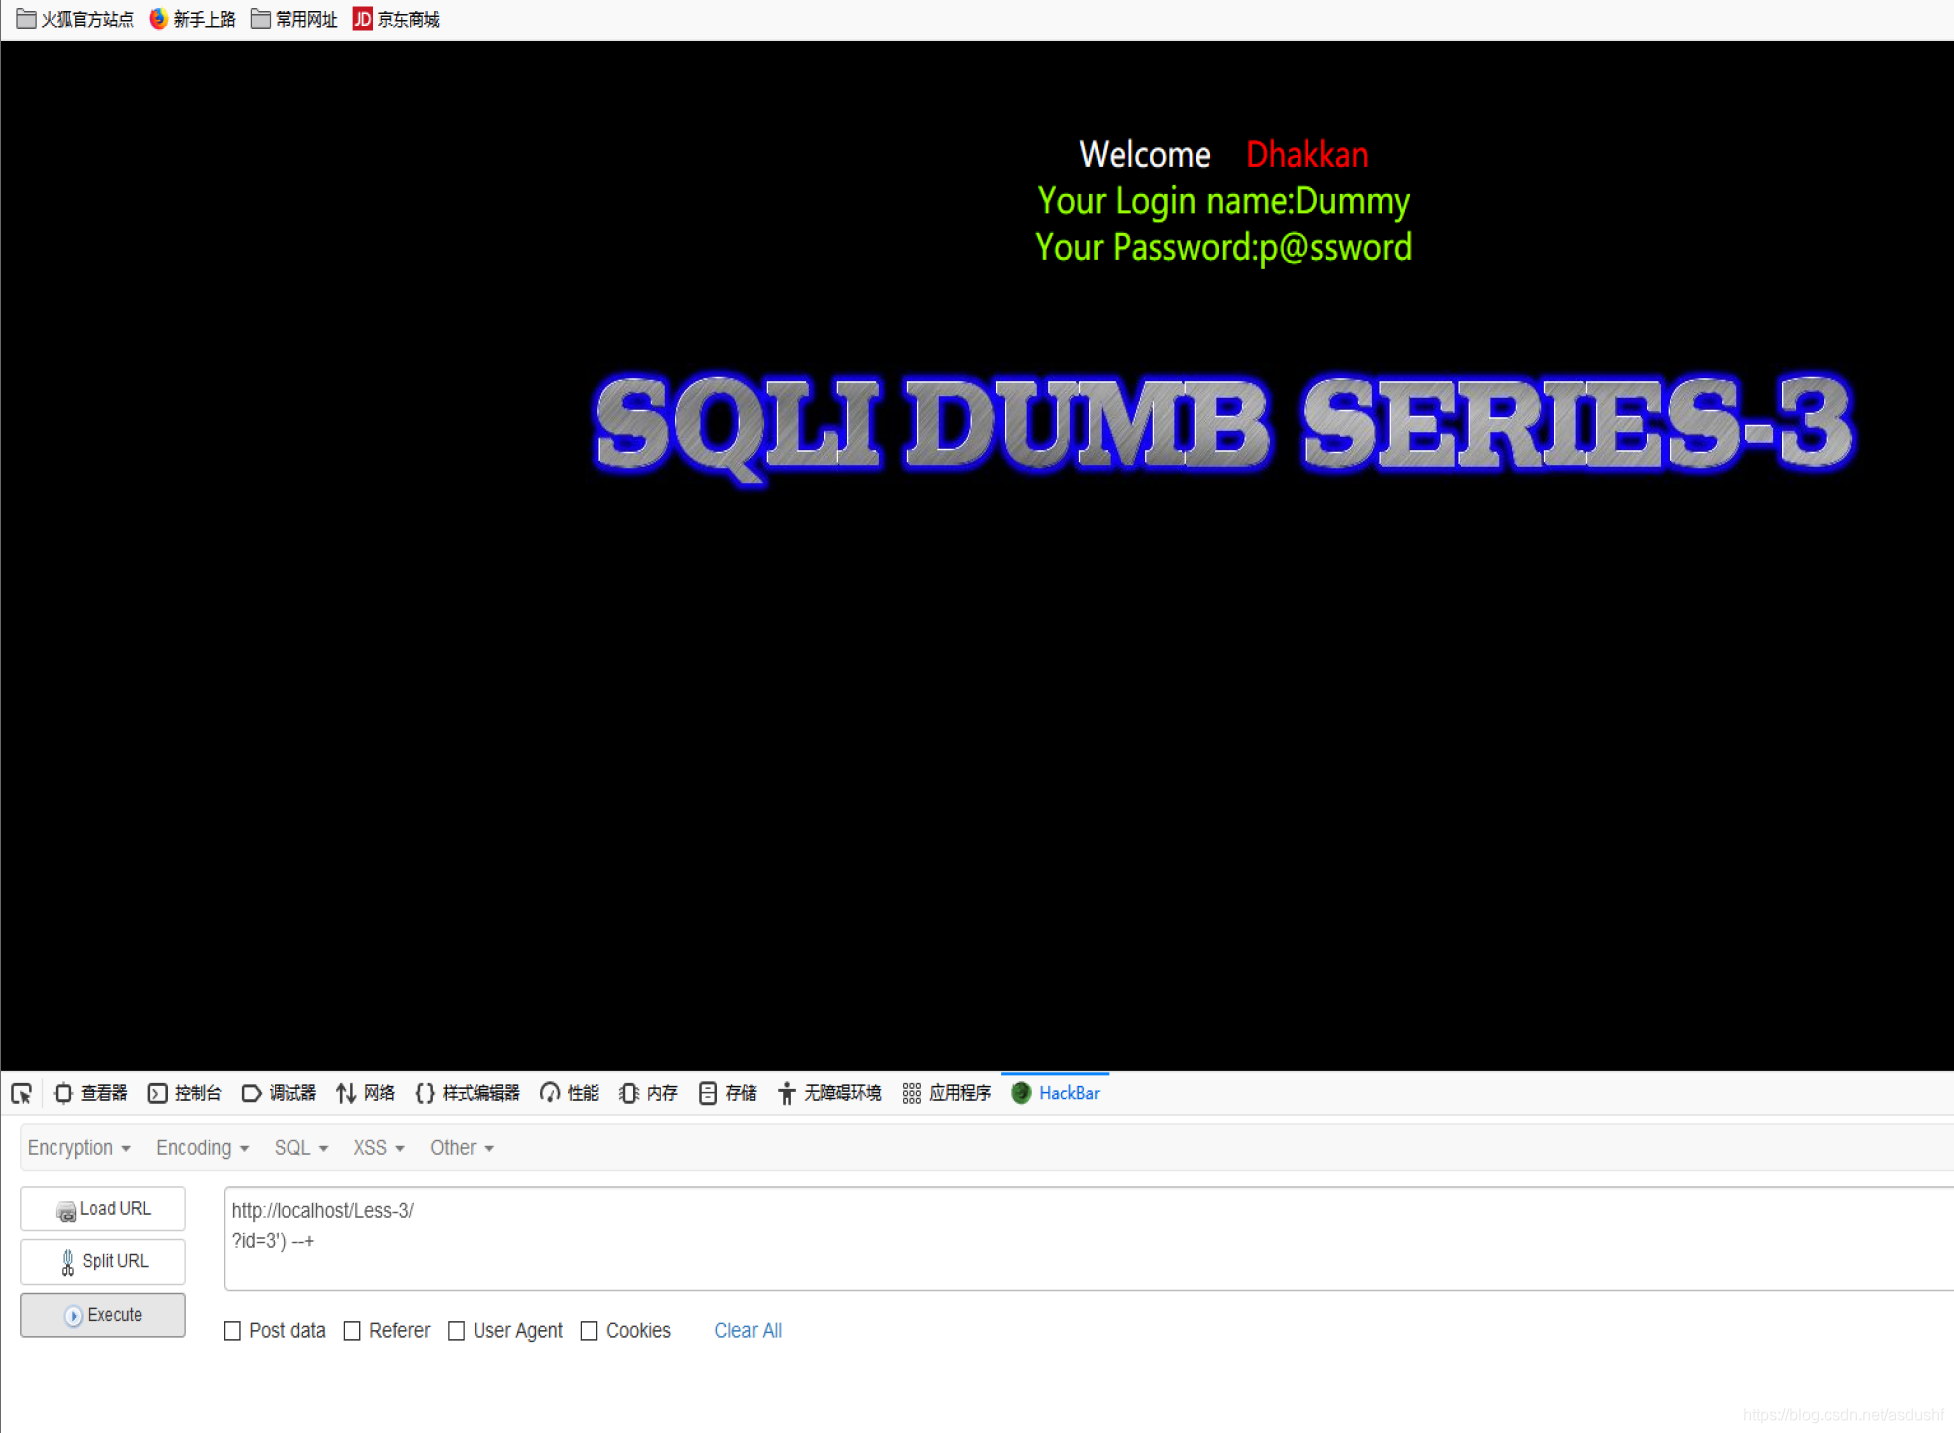
Task: Click the element picker icon in devtools
Action: (x=22, y=1093)
